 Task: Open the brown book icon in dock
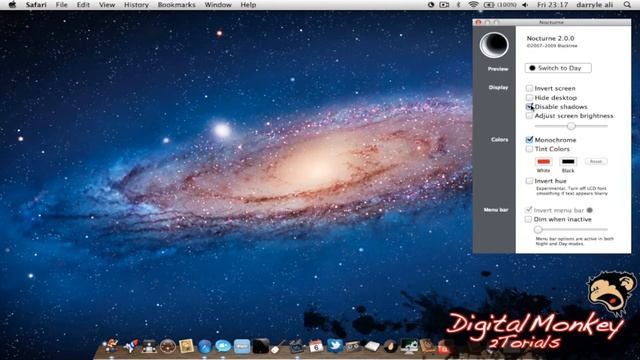pos(427,346)
